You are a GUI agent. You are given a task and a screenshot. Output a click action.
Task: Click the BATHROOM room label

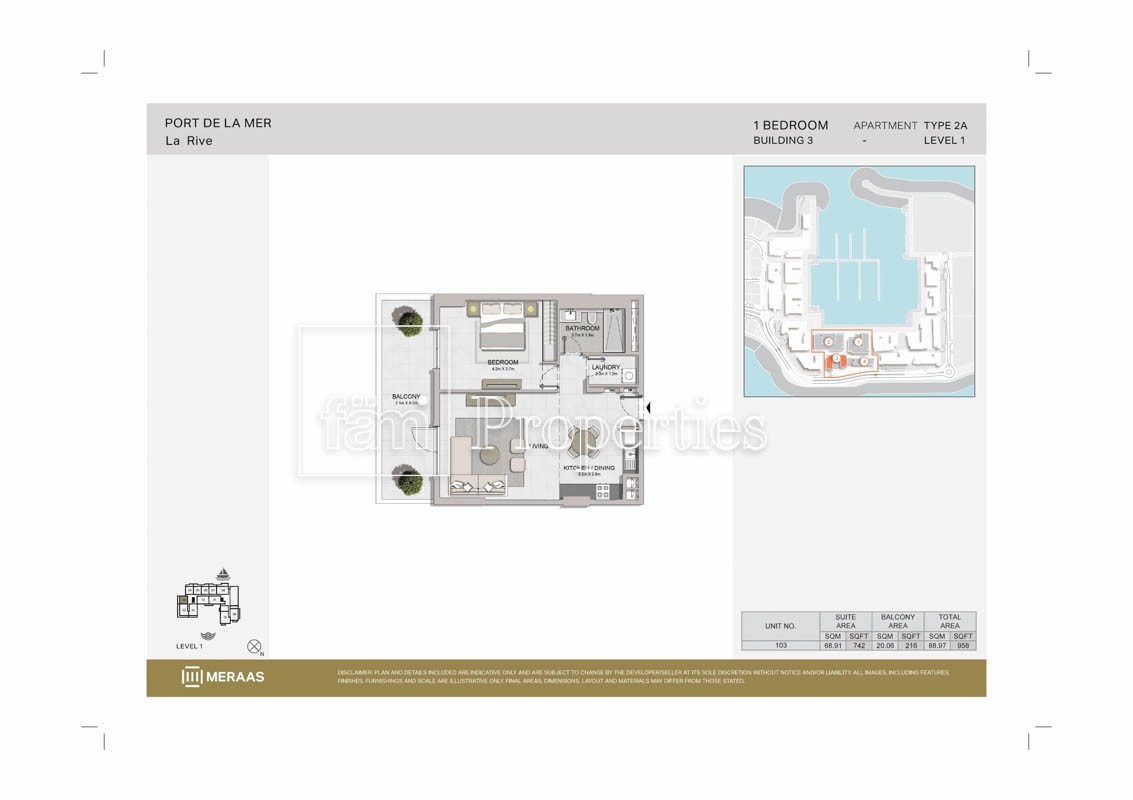click(582, 328)
